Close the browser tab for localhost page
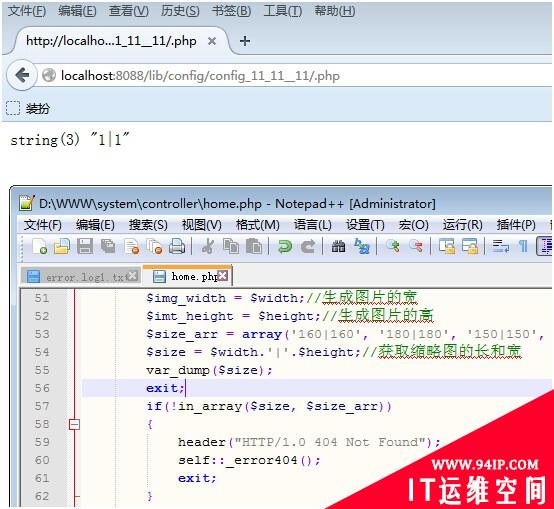 212,41
